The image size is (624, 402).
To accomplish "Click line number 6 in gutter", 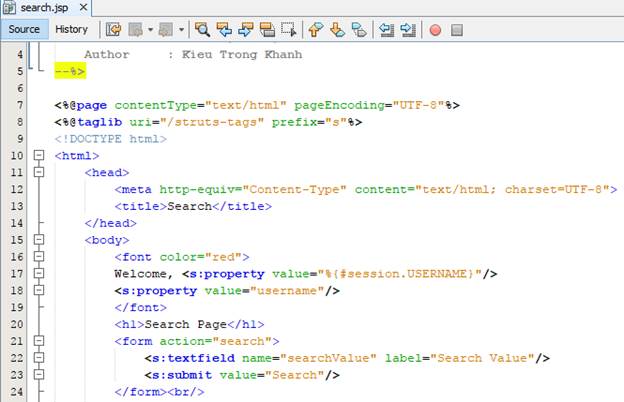I will click(20, 88).
